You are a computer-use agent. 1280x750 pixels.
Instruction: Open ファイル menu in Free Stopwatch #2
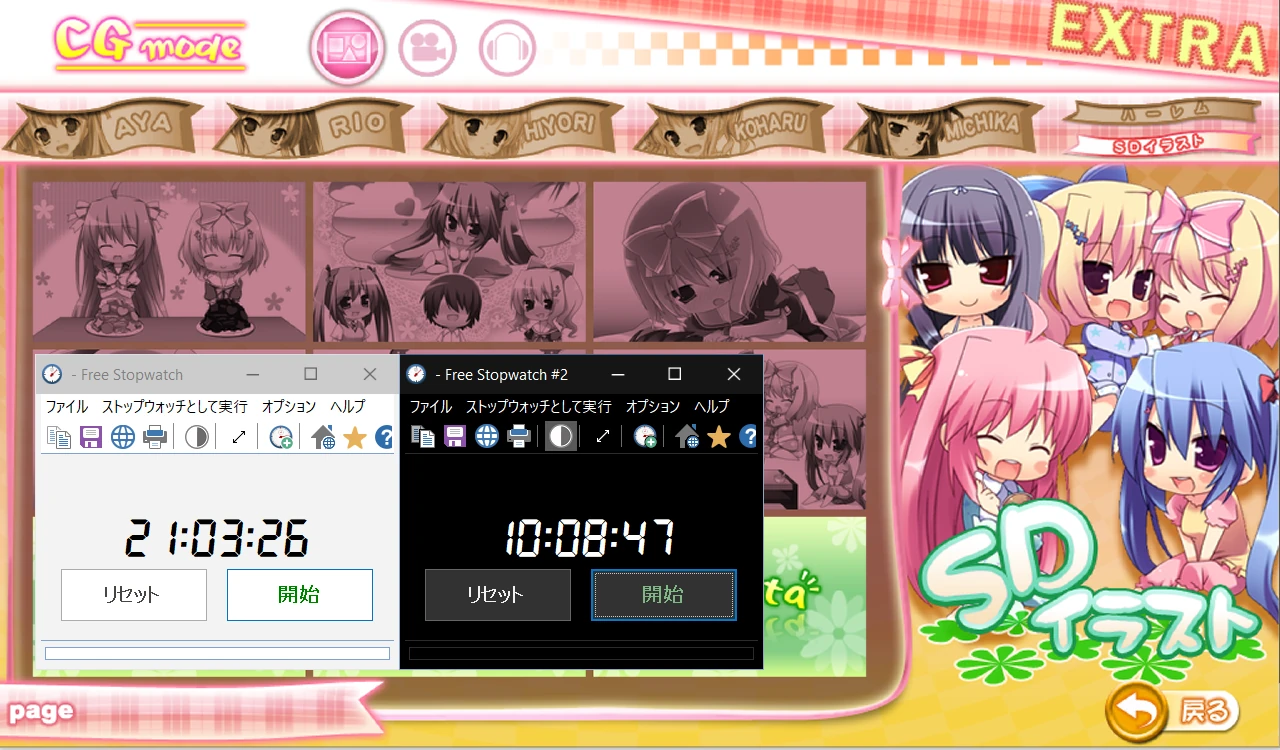click(x=431, y=407)
